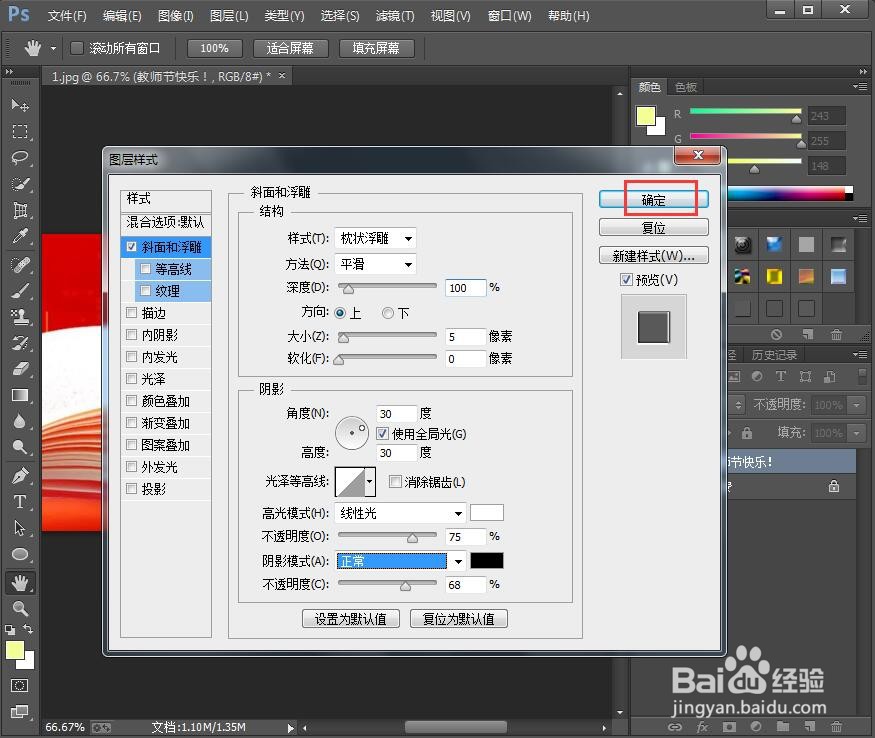Open Color panel flyout menu
This screenshot has height=738, width=875.
click(x=860, y=87)
